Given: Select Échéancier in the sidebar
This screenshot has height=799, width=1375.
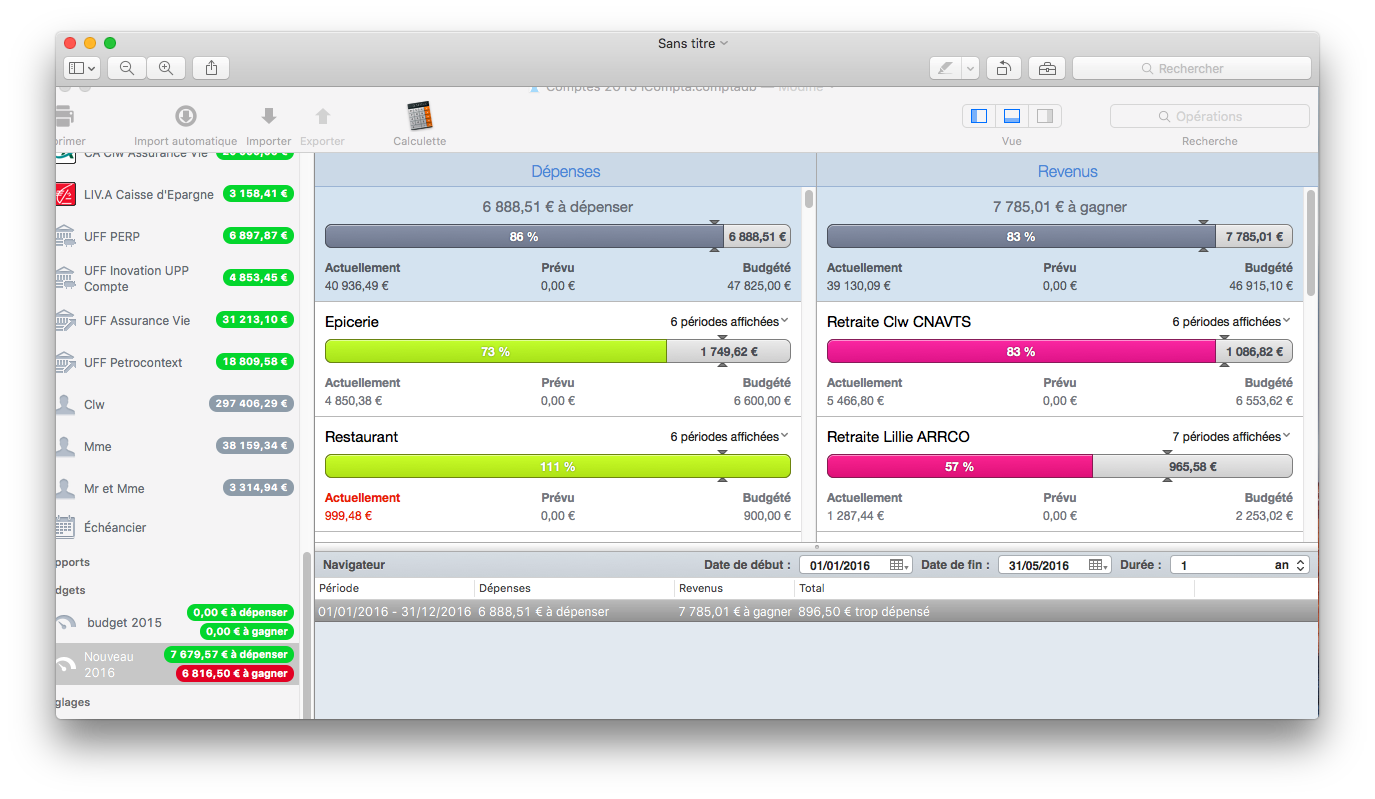Looking at the screenshot, I should tap(115, 527).
